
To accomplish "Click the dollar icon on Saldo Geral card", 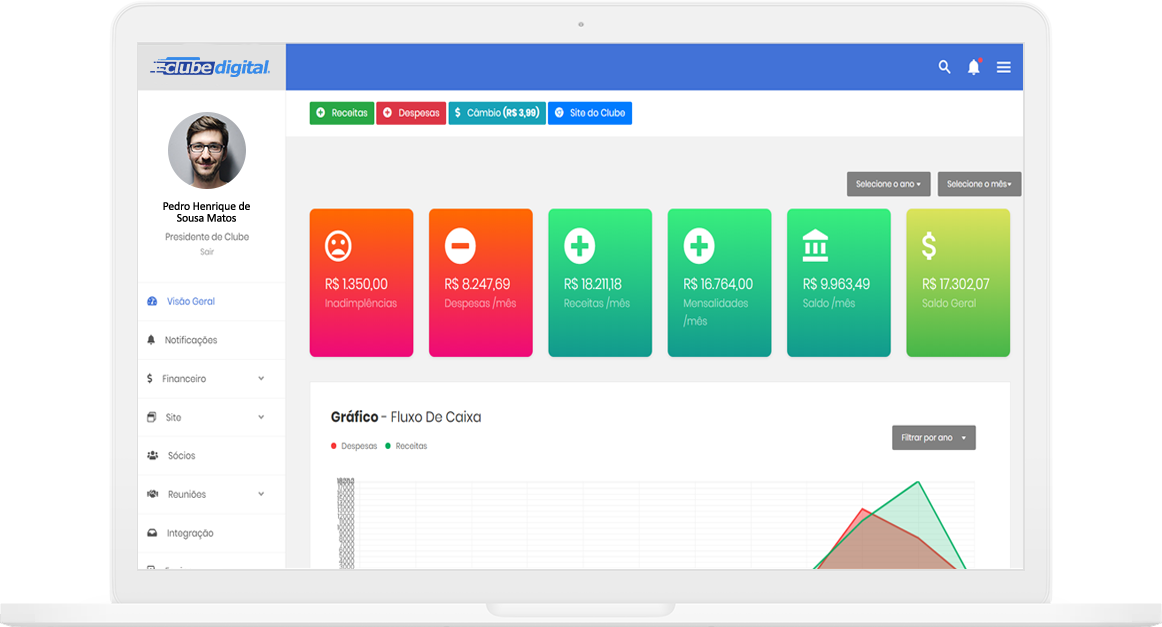I will click(929, 245).
